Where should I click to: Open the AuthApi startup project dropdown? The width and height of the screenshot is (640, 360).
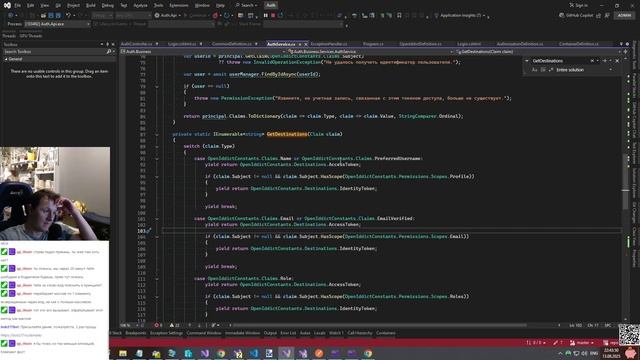[x=168, y=16]
